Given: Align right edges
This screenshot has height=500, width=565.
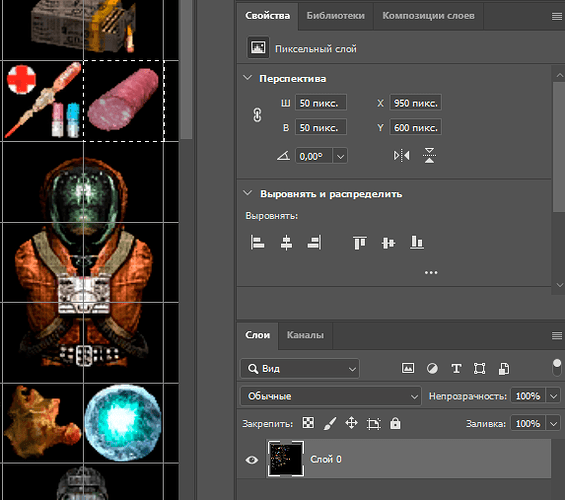Looking at the screenshot, I should pos(314,242).
